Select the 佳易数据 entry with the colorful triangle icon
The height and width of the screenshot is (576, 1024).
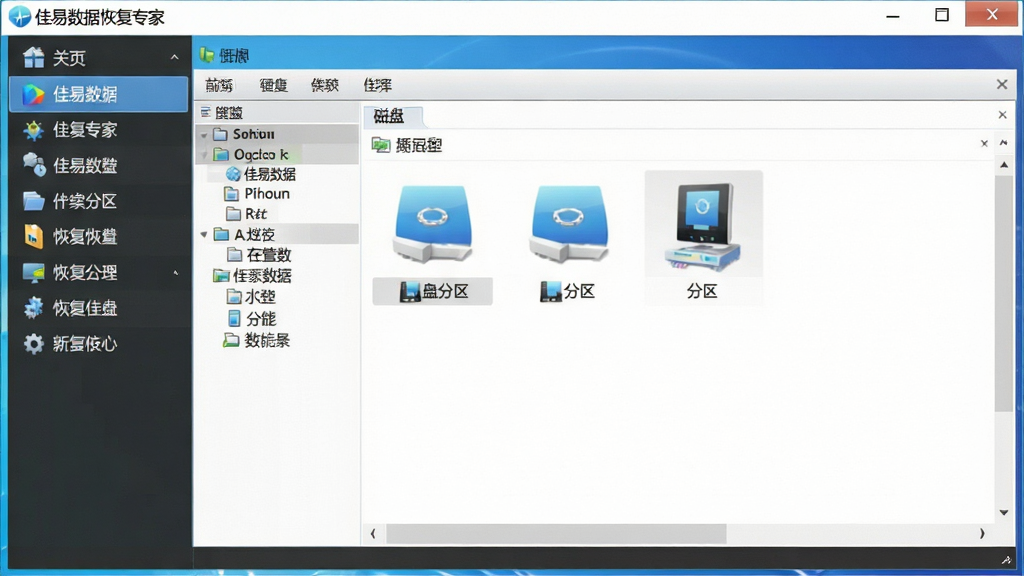[98, 94]
